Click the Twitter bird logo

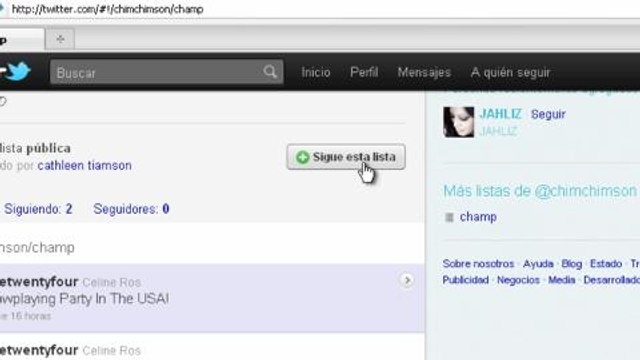click(x=18, y=71)
